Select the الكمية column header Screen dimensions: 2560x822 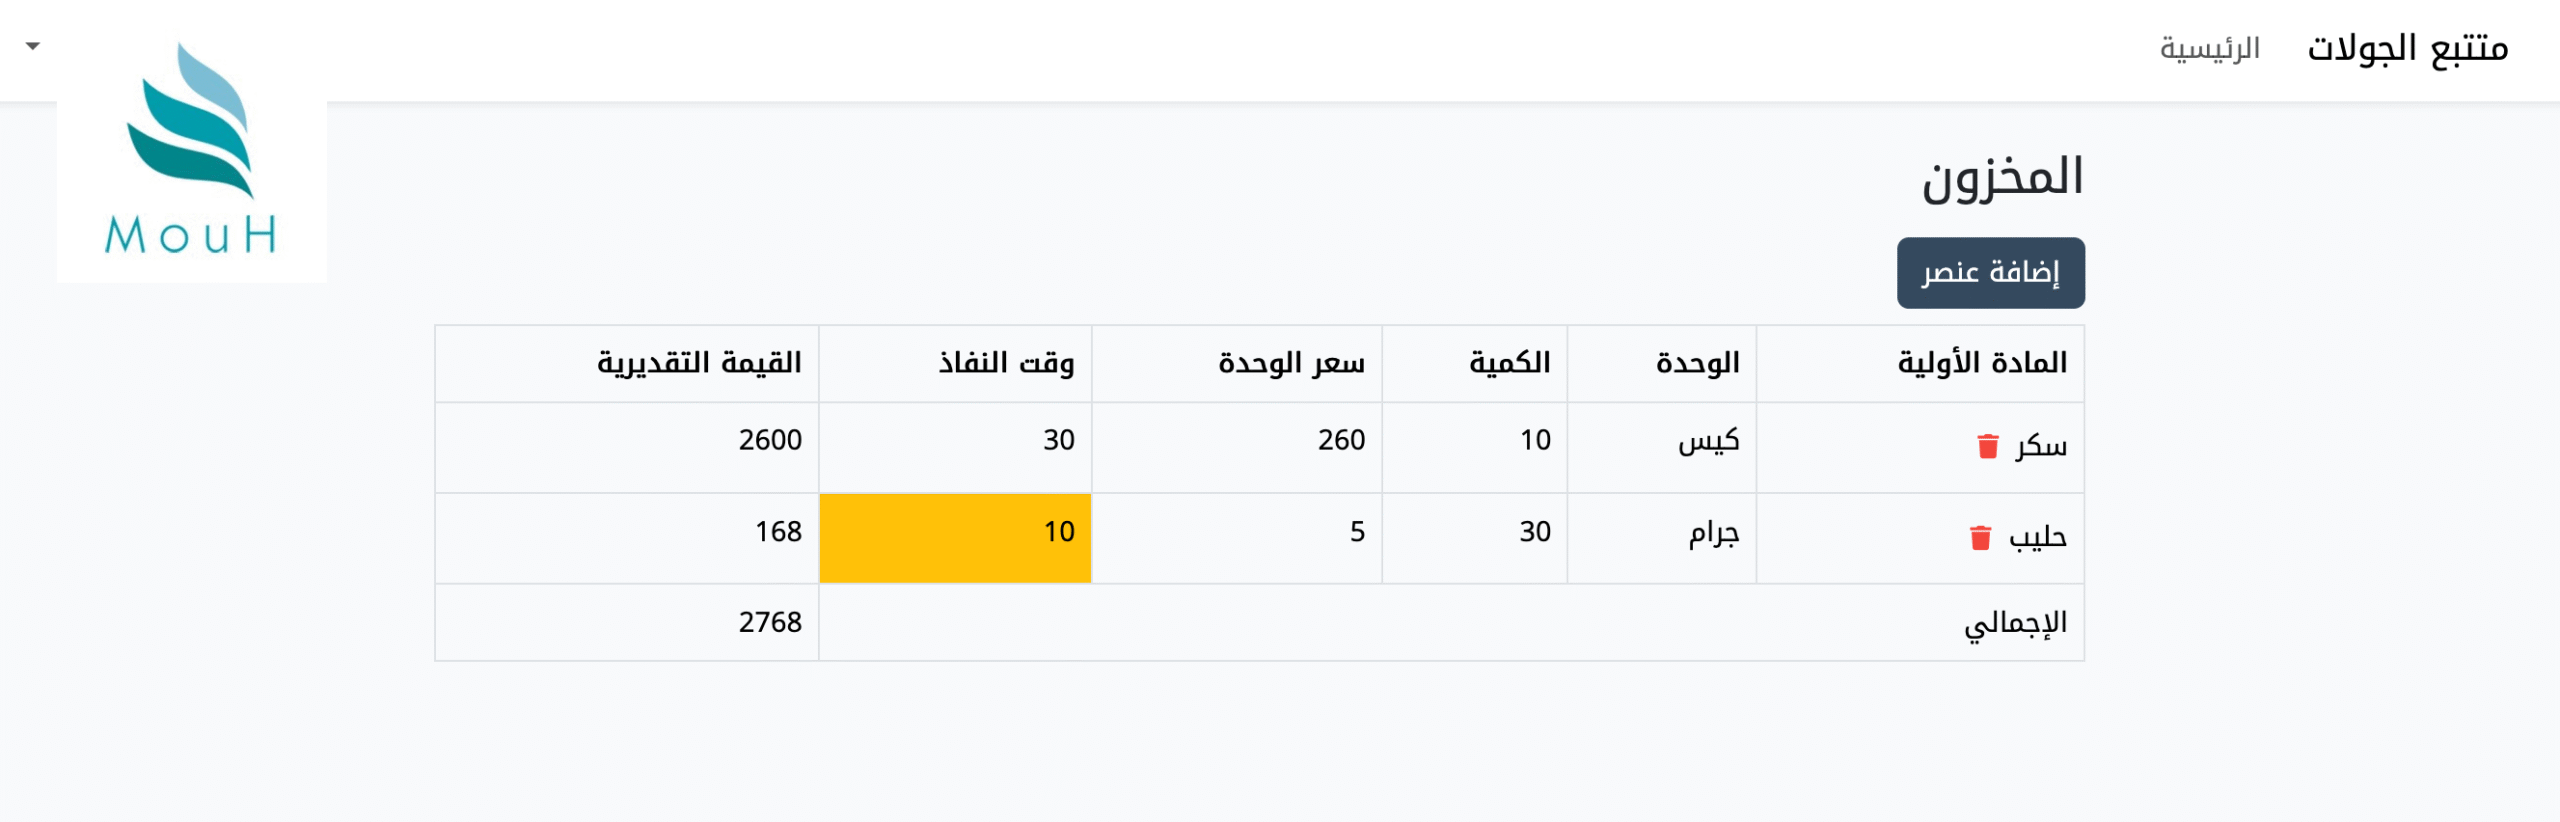click(1509, 363)
